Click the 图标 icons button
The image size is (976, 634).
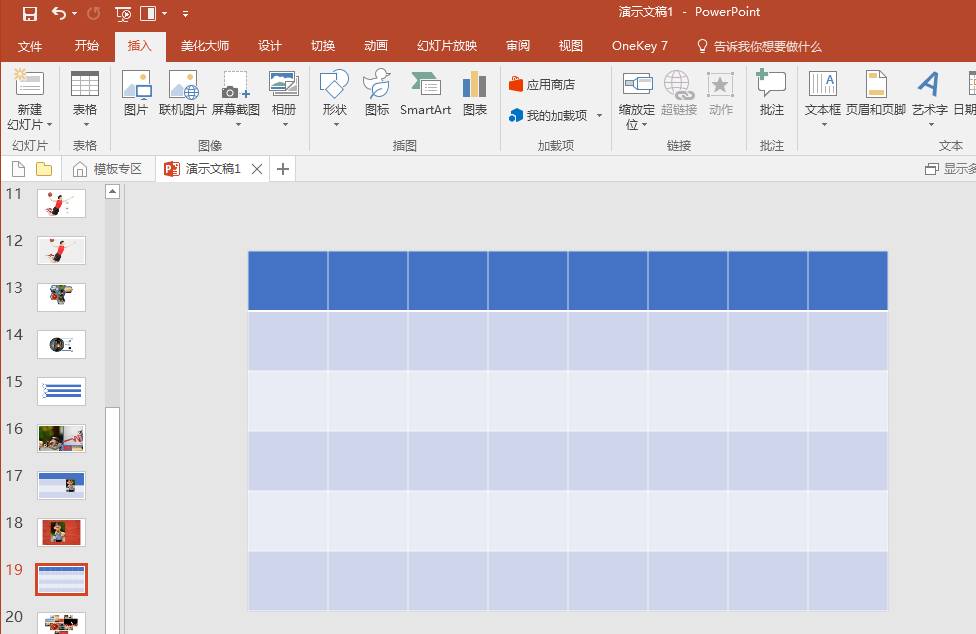click(x=377, y=93)
